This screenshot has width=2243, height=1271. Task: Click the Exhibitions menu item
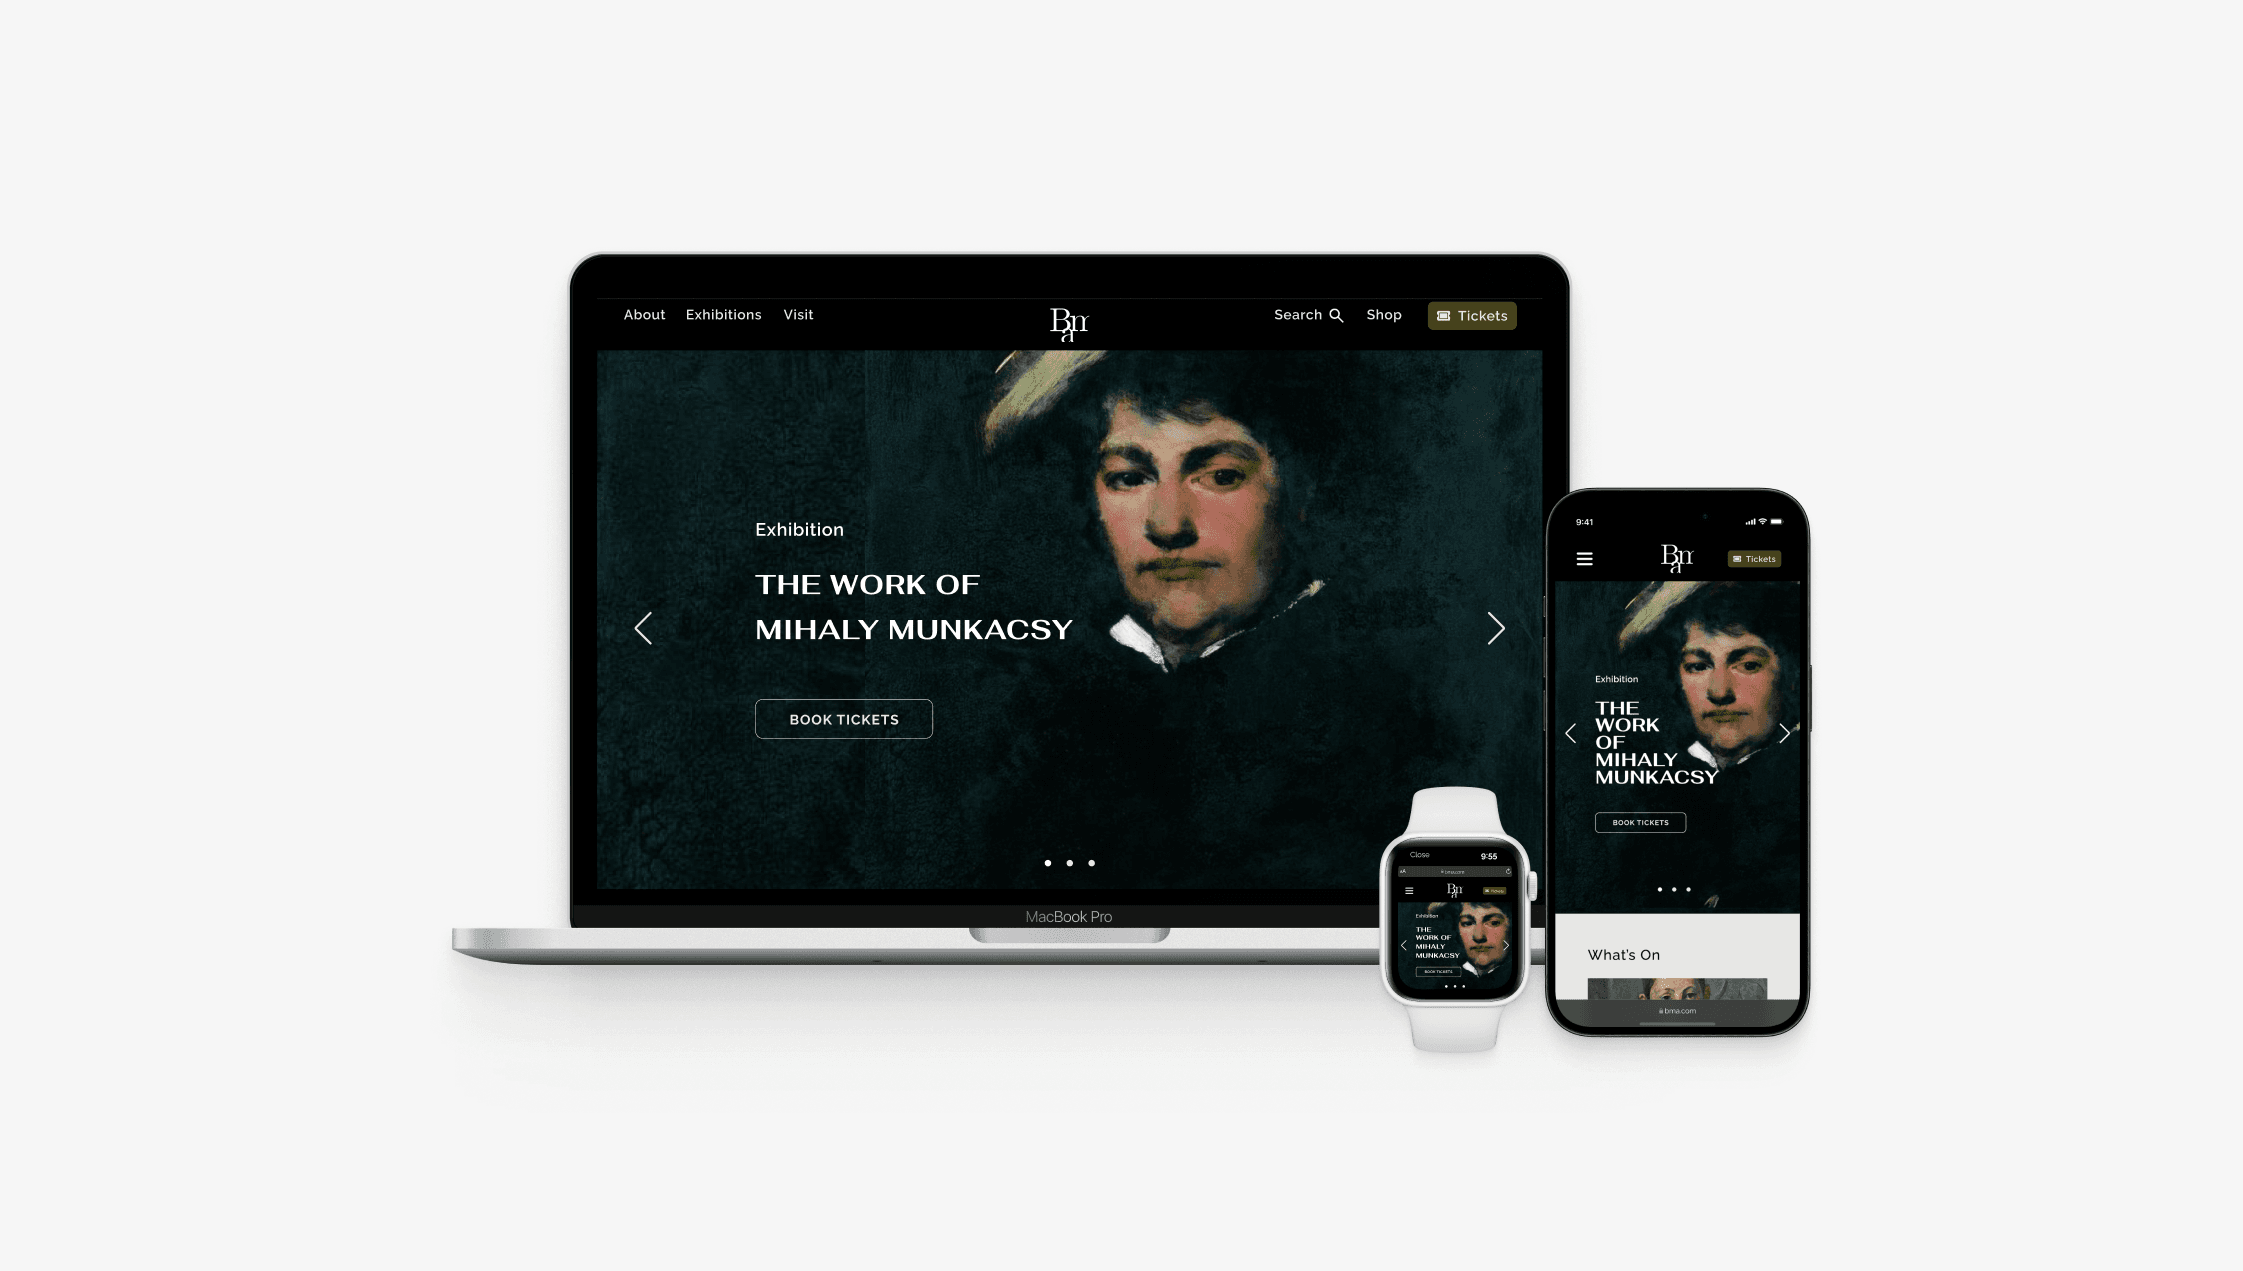(723, 314)
